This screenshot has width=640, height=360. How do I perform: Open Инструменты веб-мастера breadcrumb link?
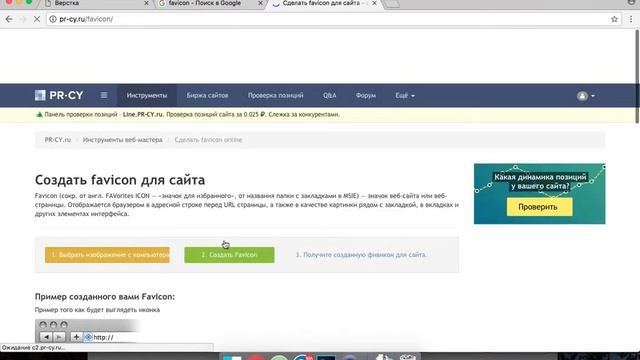122,140
